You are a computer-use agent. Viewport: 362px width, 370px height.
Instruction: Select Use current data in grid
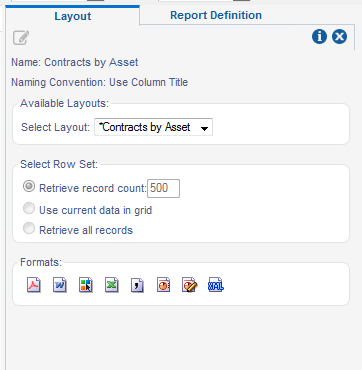pos(29,209)
